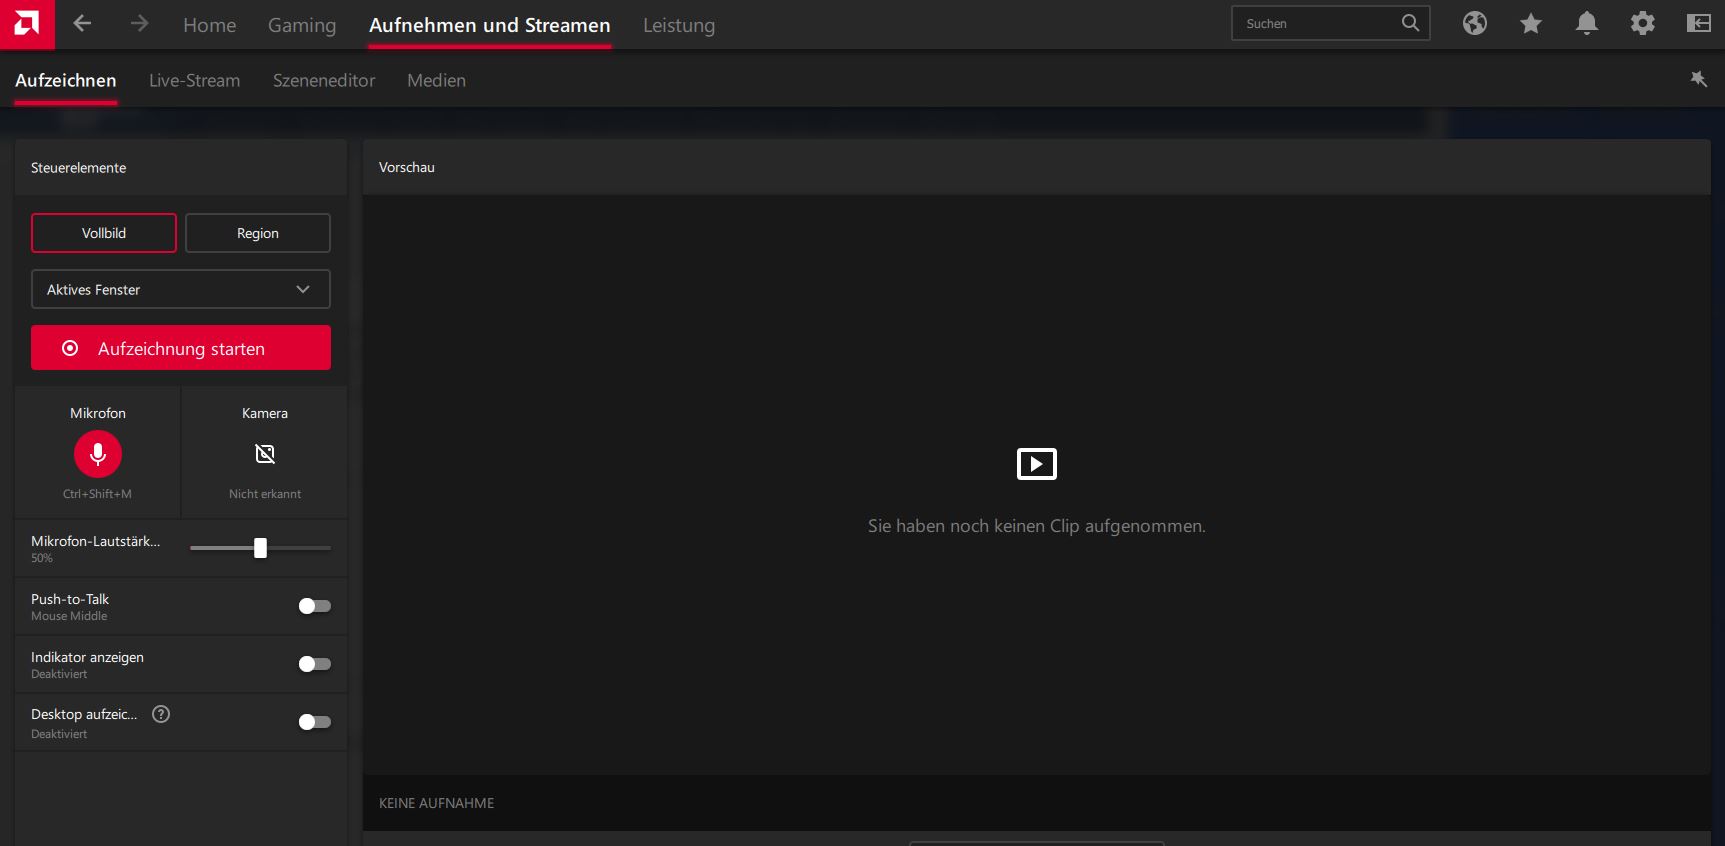This screenshot has height=846, width=1725.
Task: Click the KEINE AUFNAHME status text
Action: tap(437, 803)
